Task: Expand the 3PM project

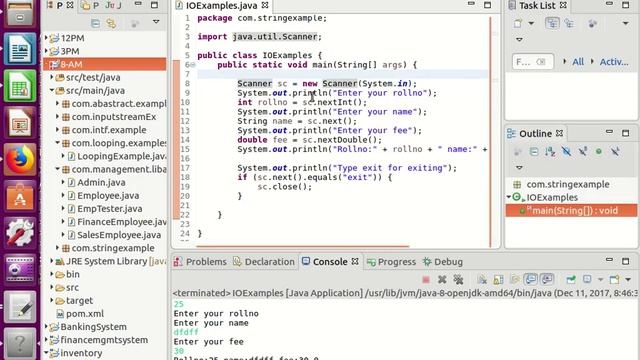Action: (x=46, y=51)
